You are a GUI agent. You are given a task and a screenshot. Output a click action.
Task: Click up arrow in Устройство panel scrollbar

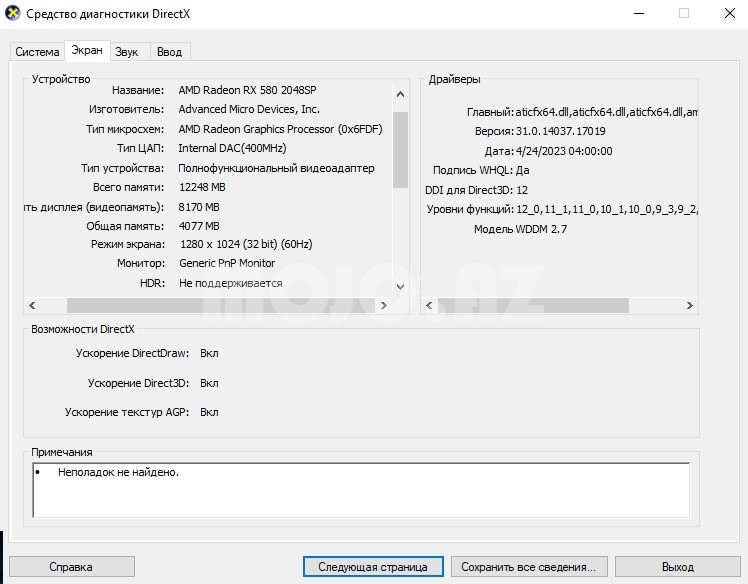click(400, 95)
